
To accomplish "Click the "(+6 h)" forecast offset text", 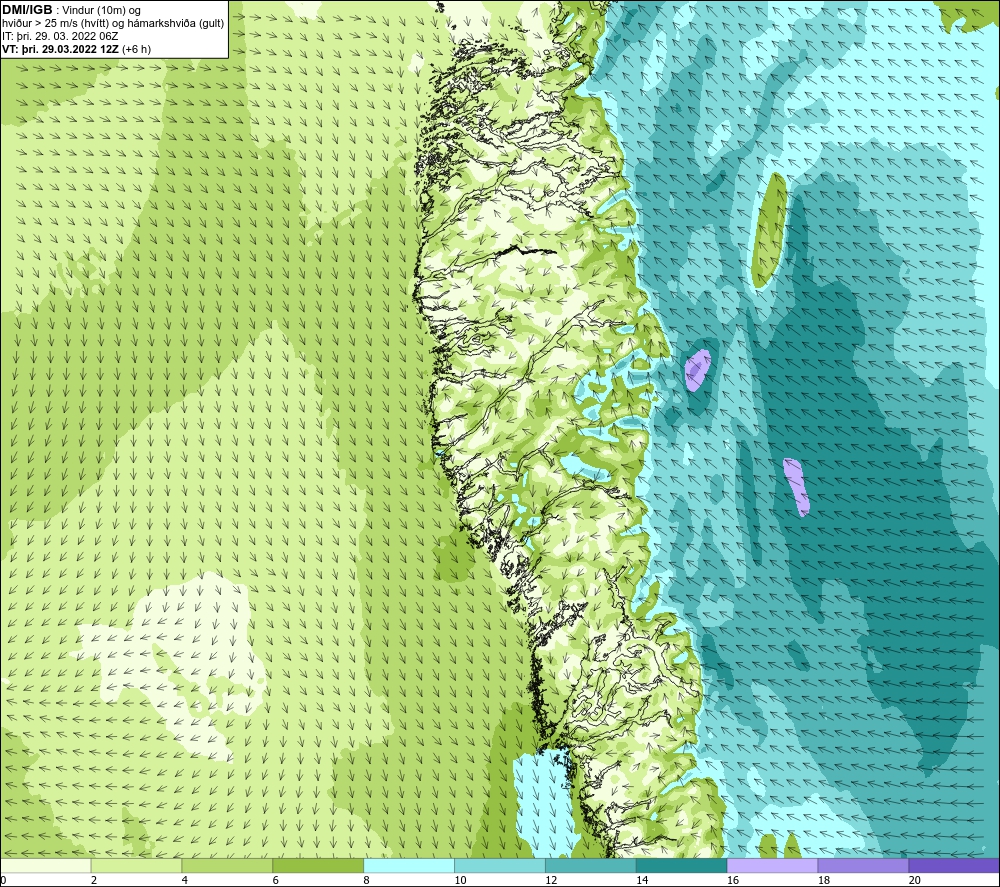I will point(137,49).
